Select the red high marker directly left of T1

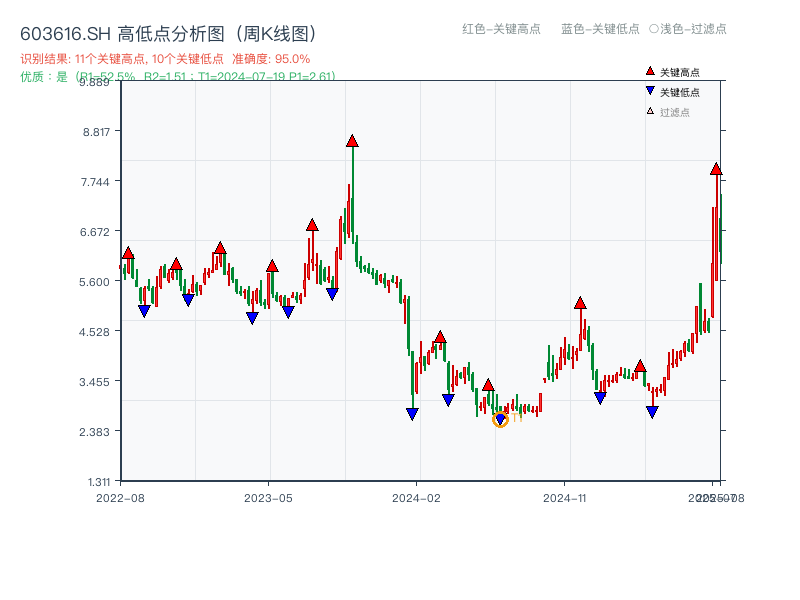tap(488, 385)
